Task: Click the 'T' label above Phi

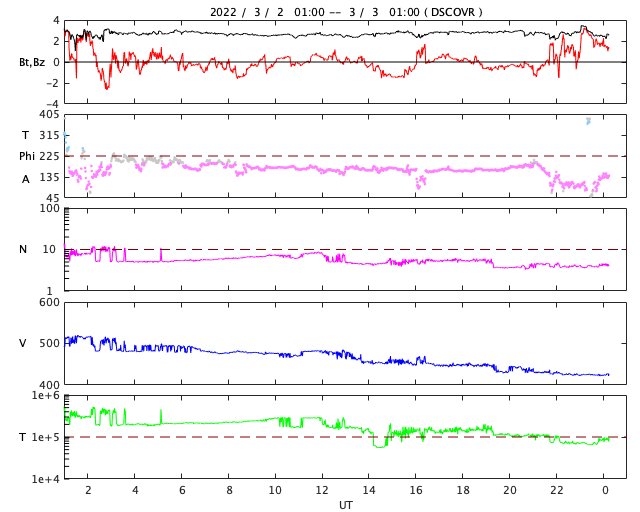Action: click(25, 135)
